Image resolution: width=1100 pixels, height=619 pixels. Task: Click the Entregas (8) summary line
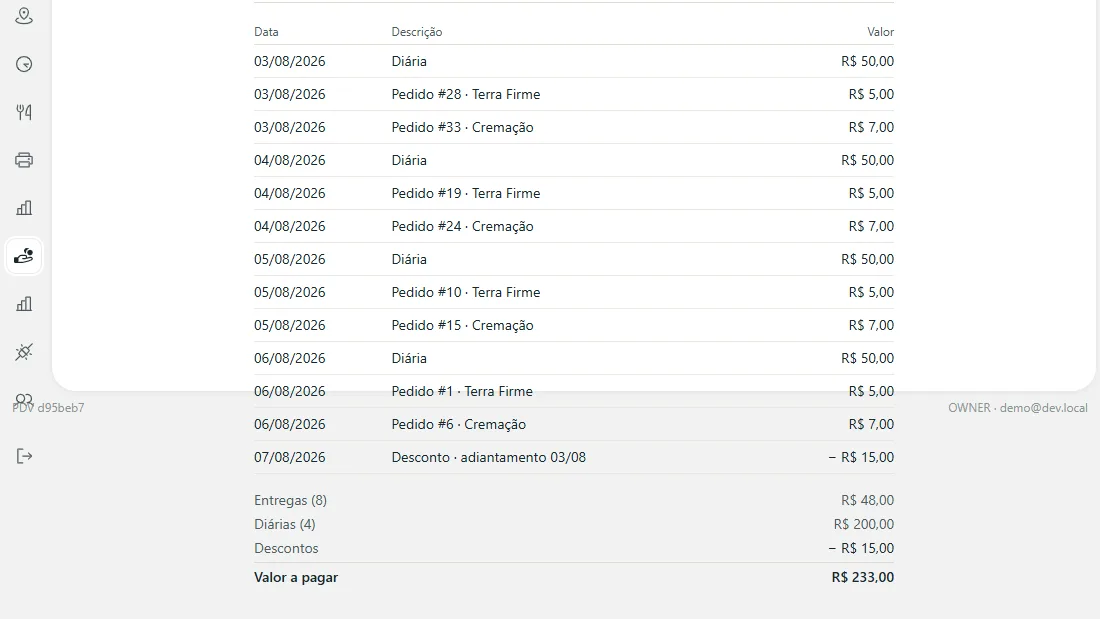pyautogui.click(x=574, y=500)
